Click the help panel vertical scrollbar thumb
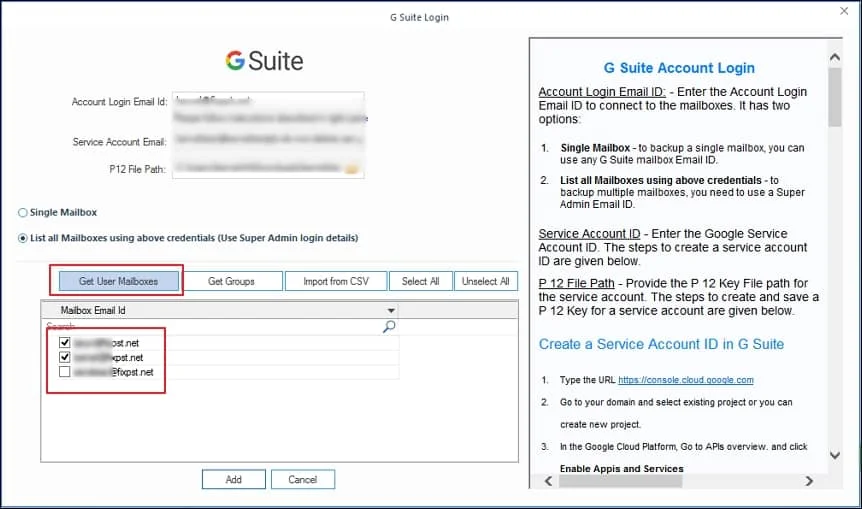862x509 pixels. (835, 97)
